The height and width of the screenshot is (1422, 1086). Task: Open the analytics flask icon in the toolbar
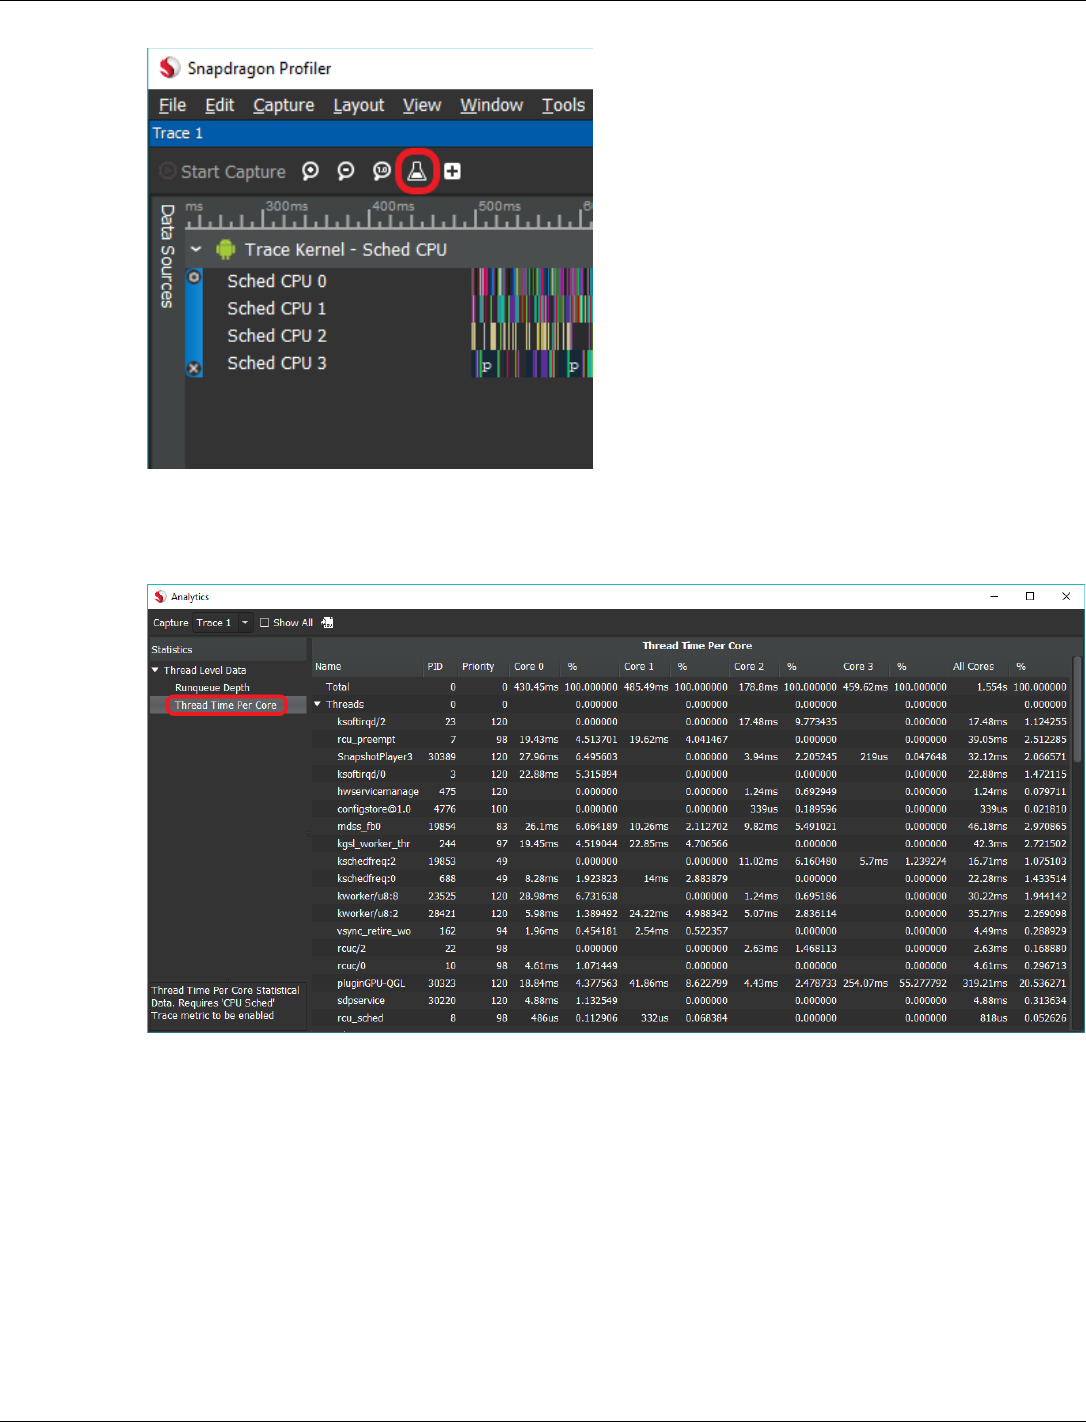click(x=417, y=171)
